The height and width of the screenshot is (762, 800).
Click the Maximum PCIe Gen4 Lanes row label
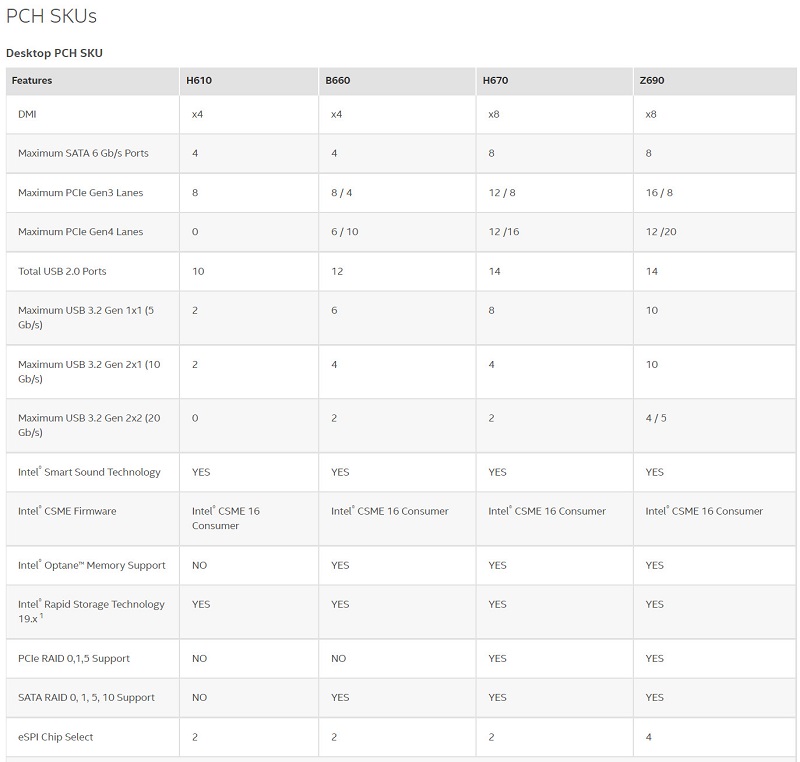[81, 231]
